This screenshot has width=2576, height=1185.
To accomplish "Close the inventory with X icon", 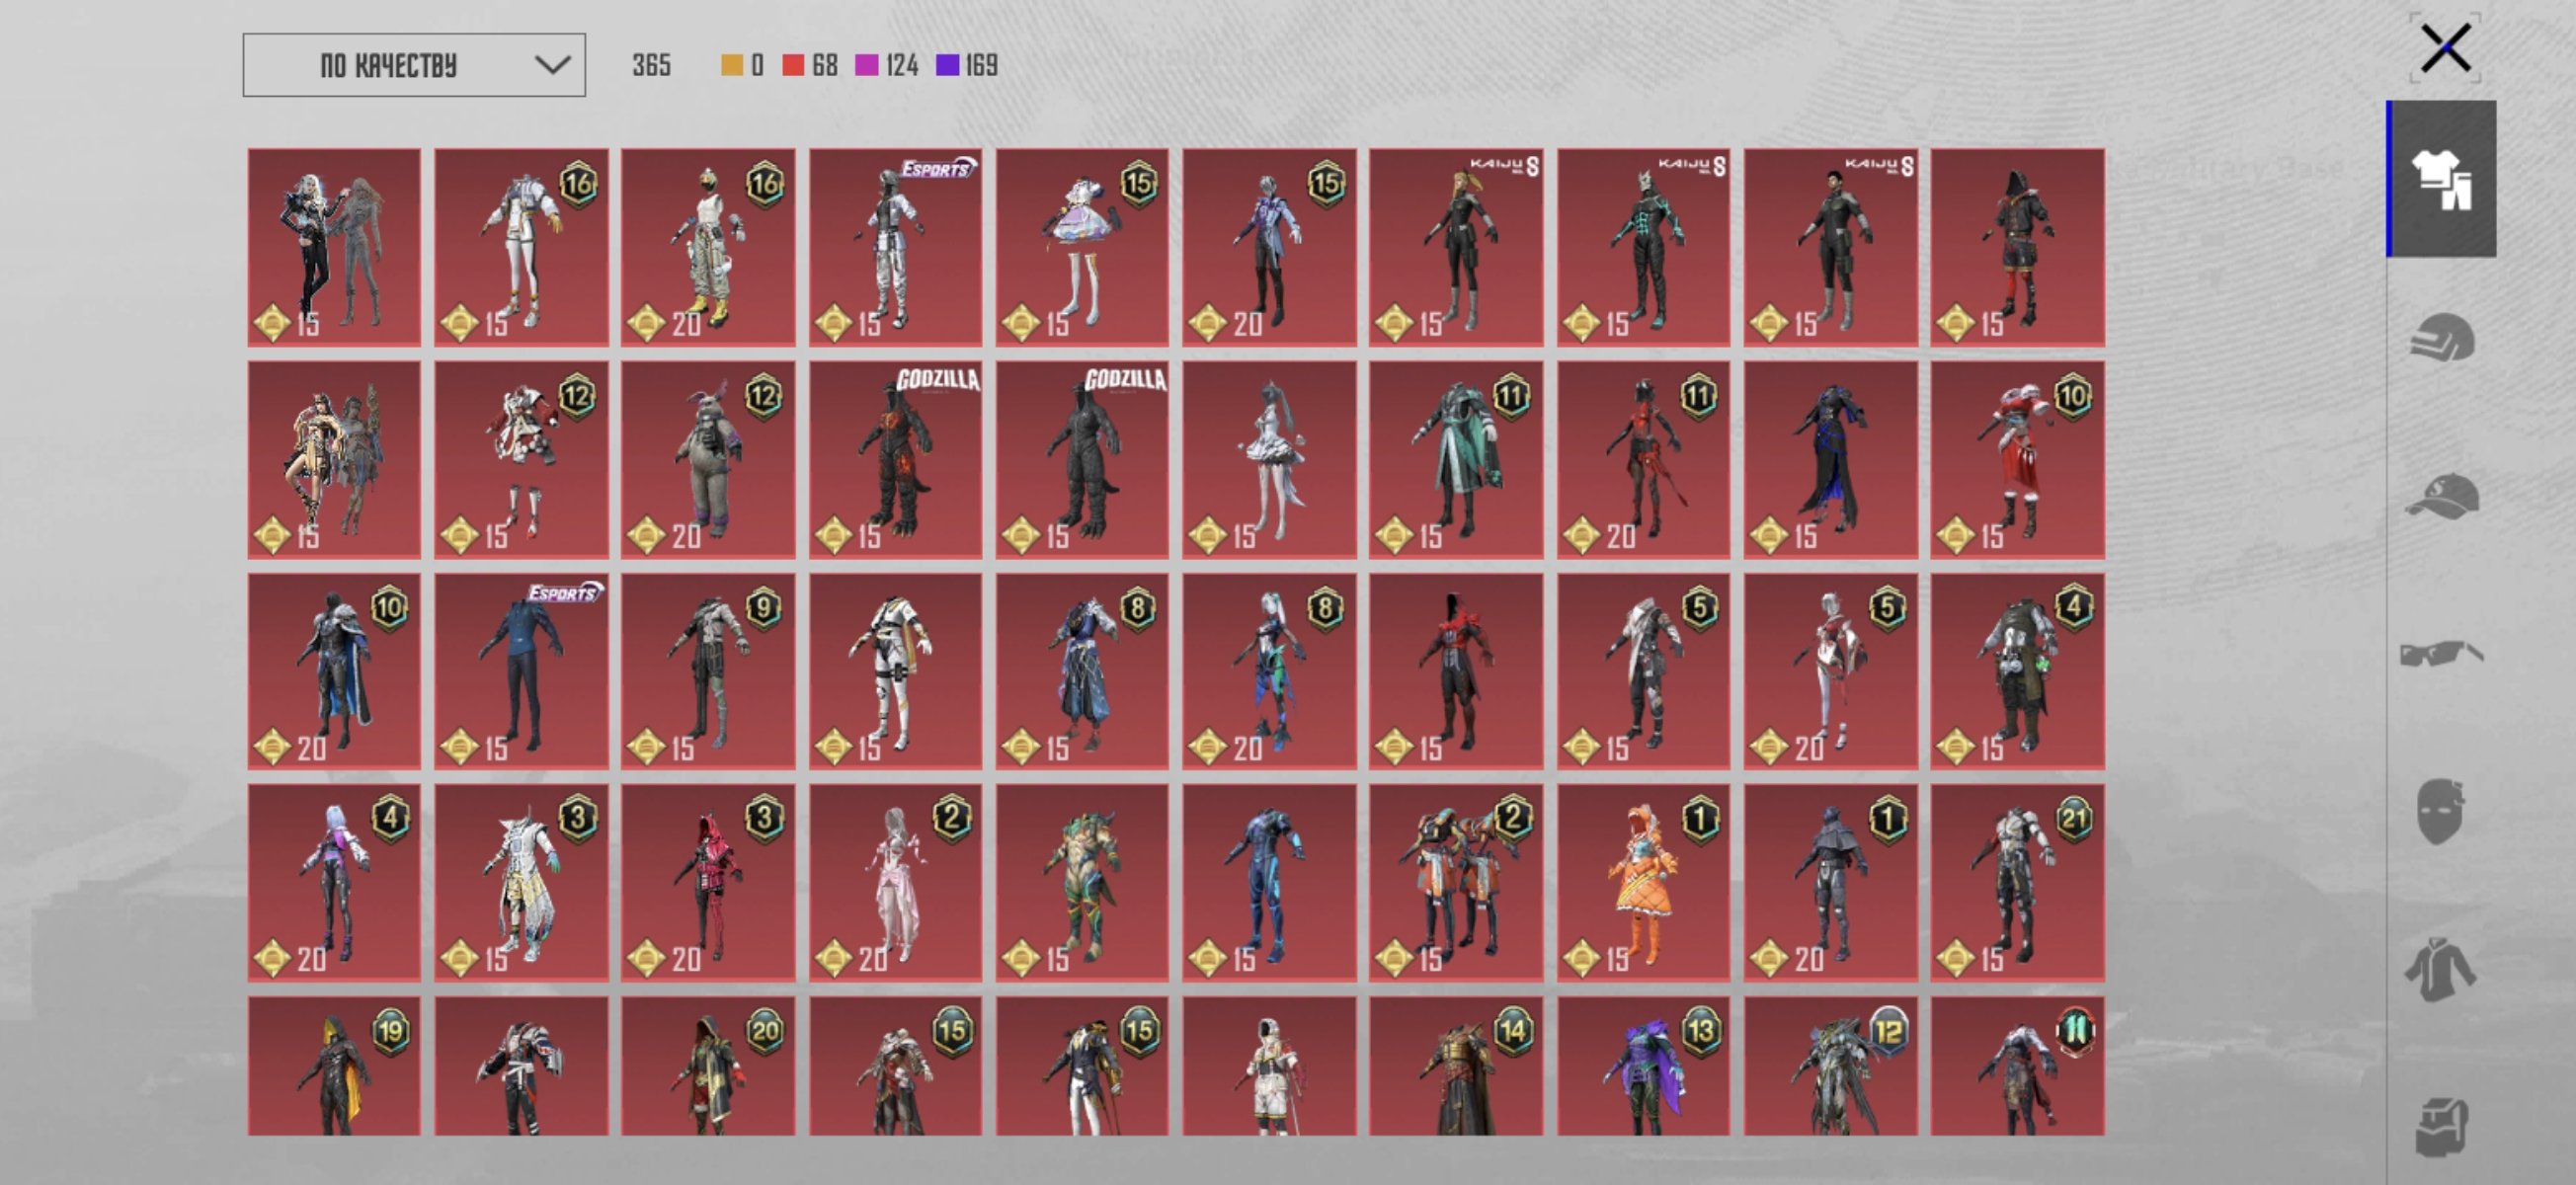I will coord(2445,48).
